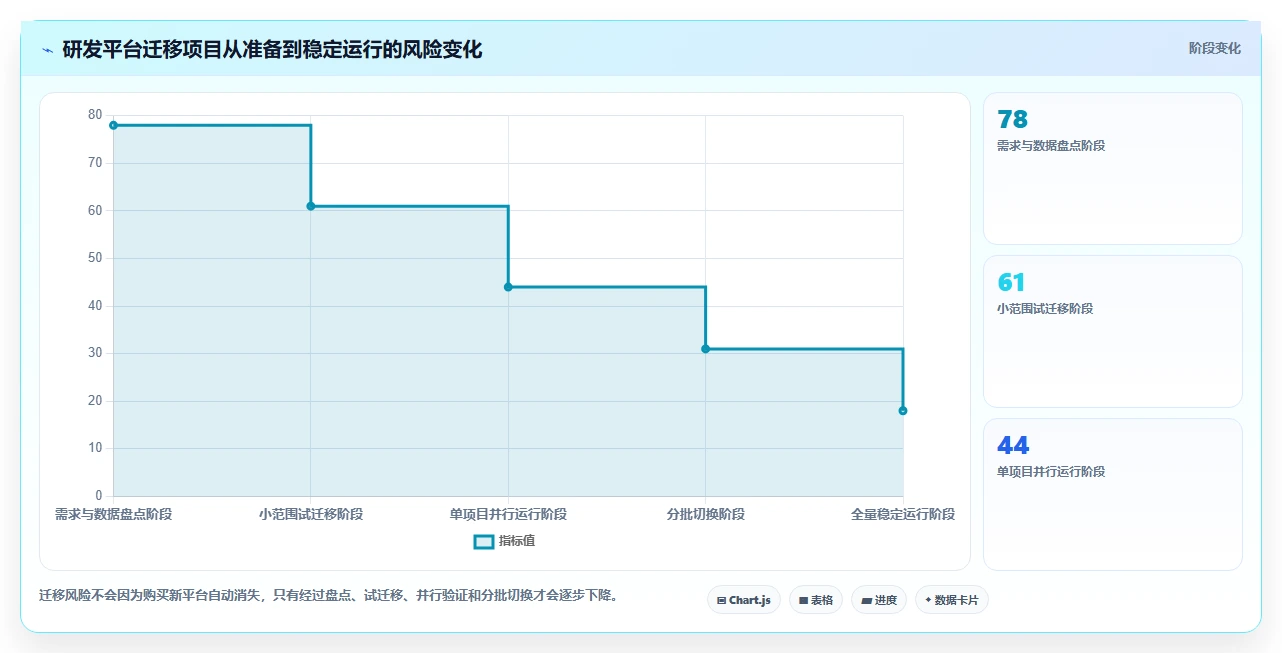Click the data point at value 18
Image resolution: width=1282 pixels, height=653 pixels.
pos(903,410)
